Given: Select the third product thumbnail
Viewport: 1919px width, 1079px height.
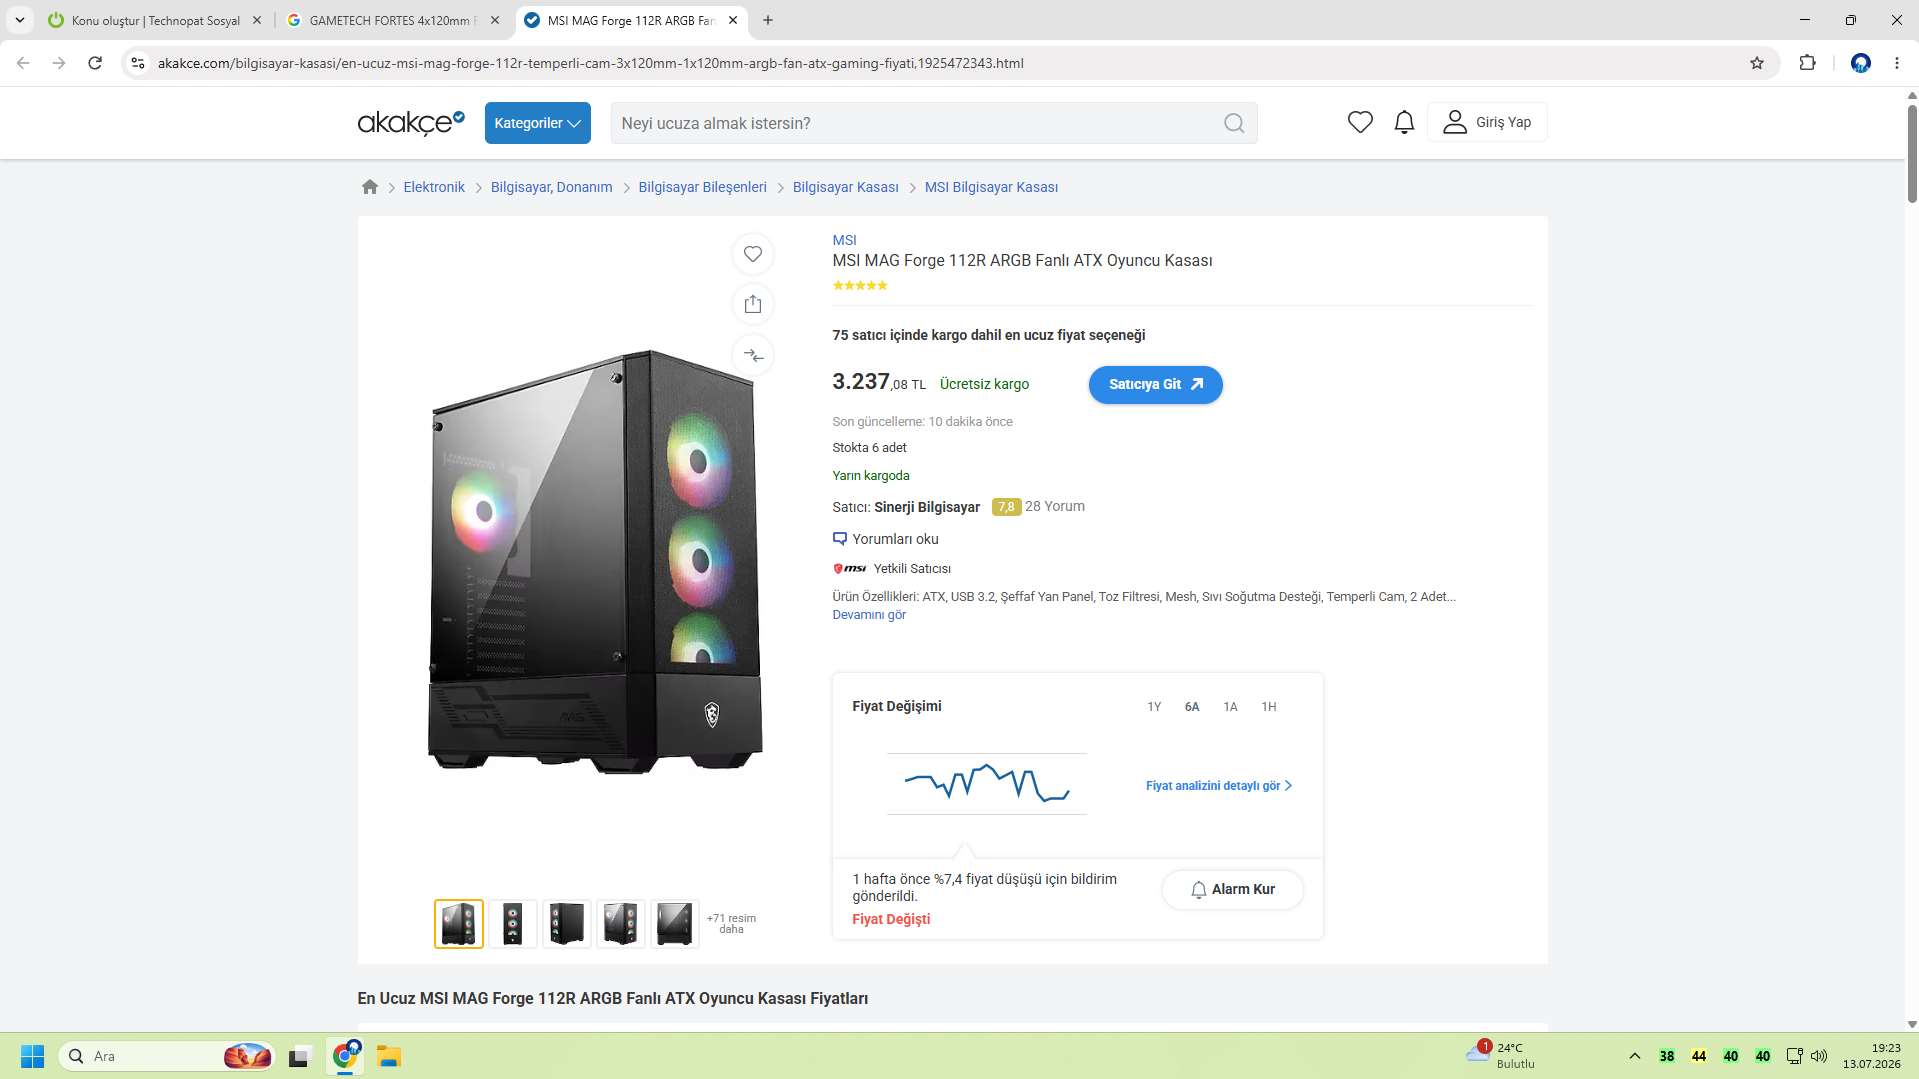Looking at the screenshot, I should (567, 924).
